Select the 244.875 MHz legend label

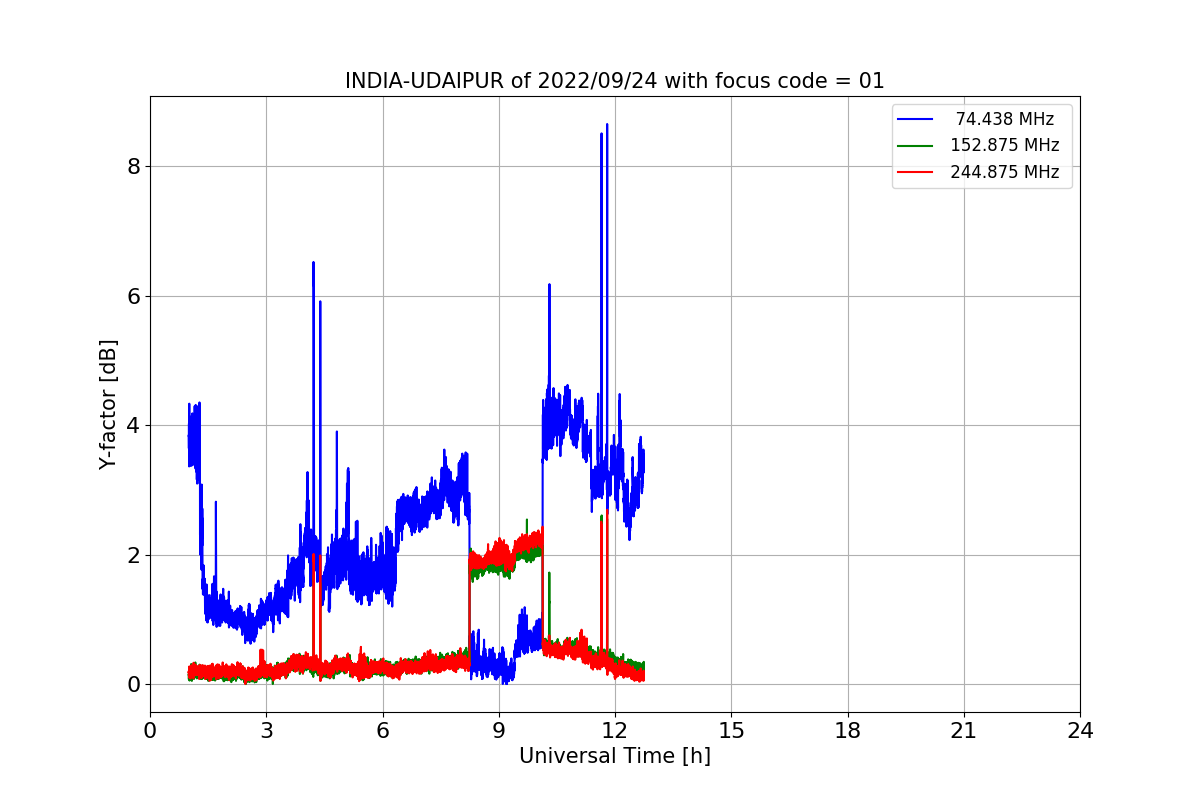[x=1004, y=172]
